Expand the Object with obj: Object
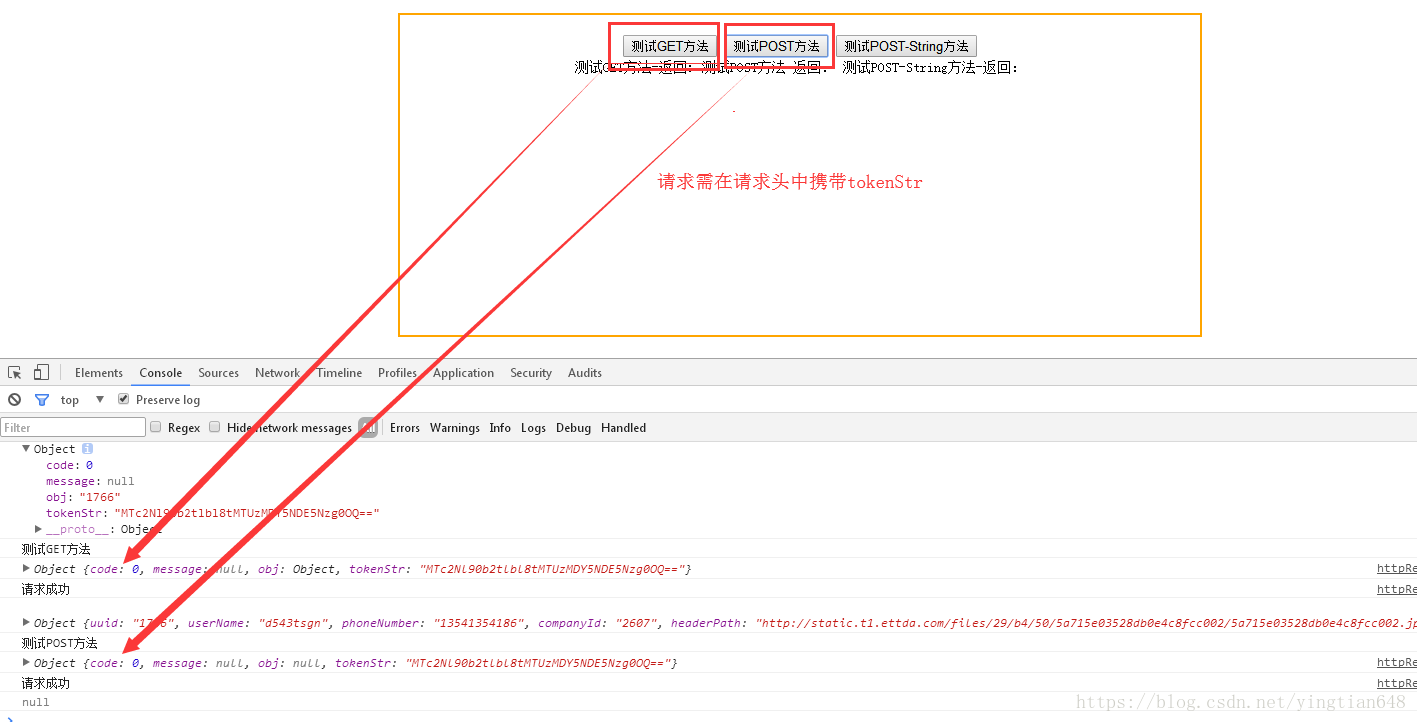 (x=27, y=568)
